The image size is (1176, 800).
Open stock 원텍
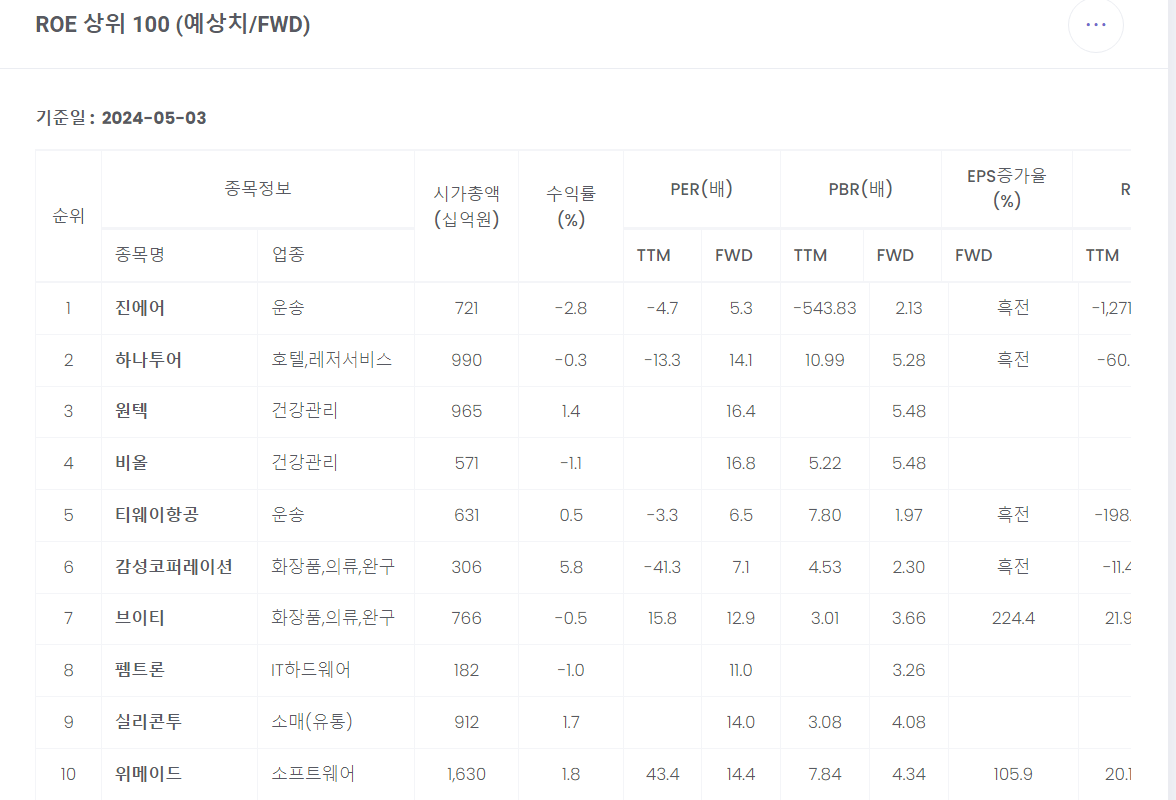(x=131, y=411)
